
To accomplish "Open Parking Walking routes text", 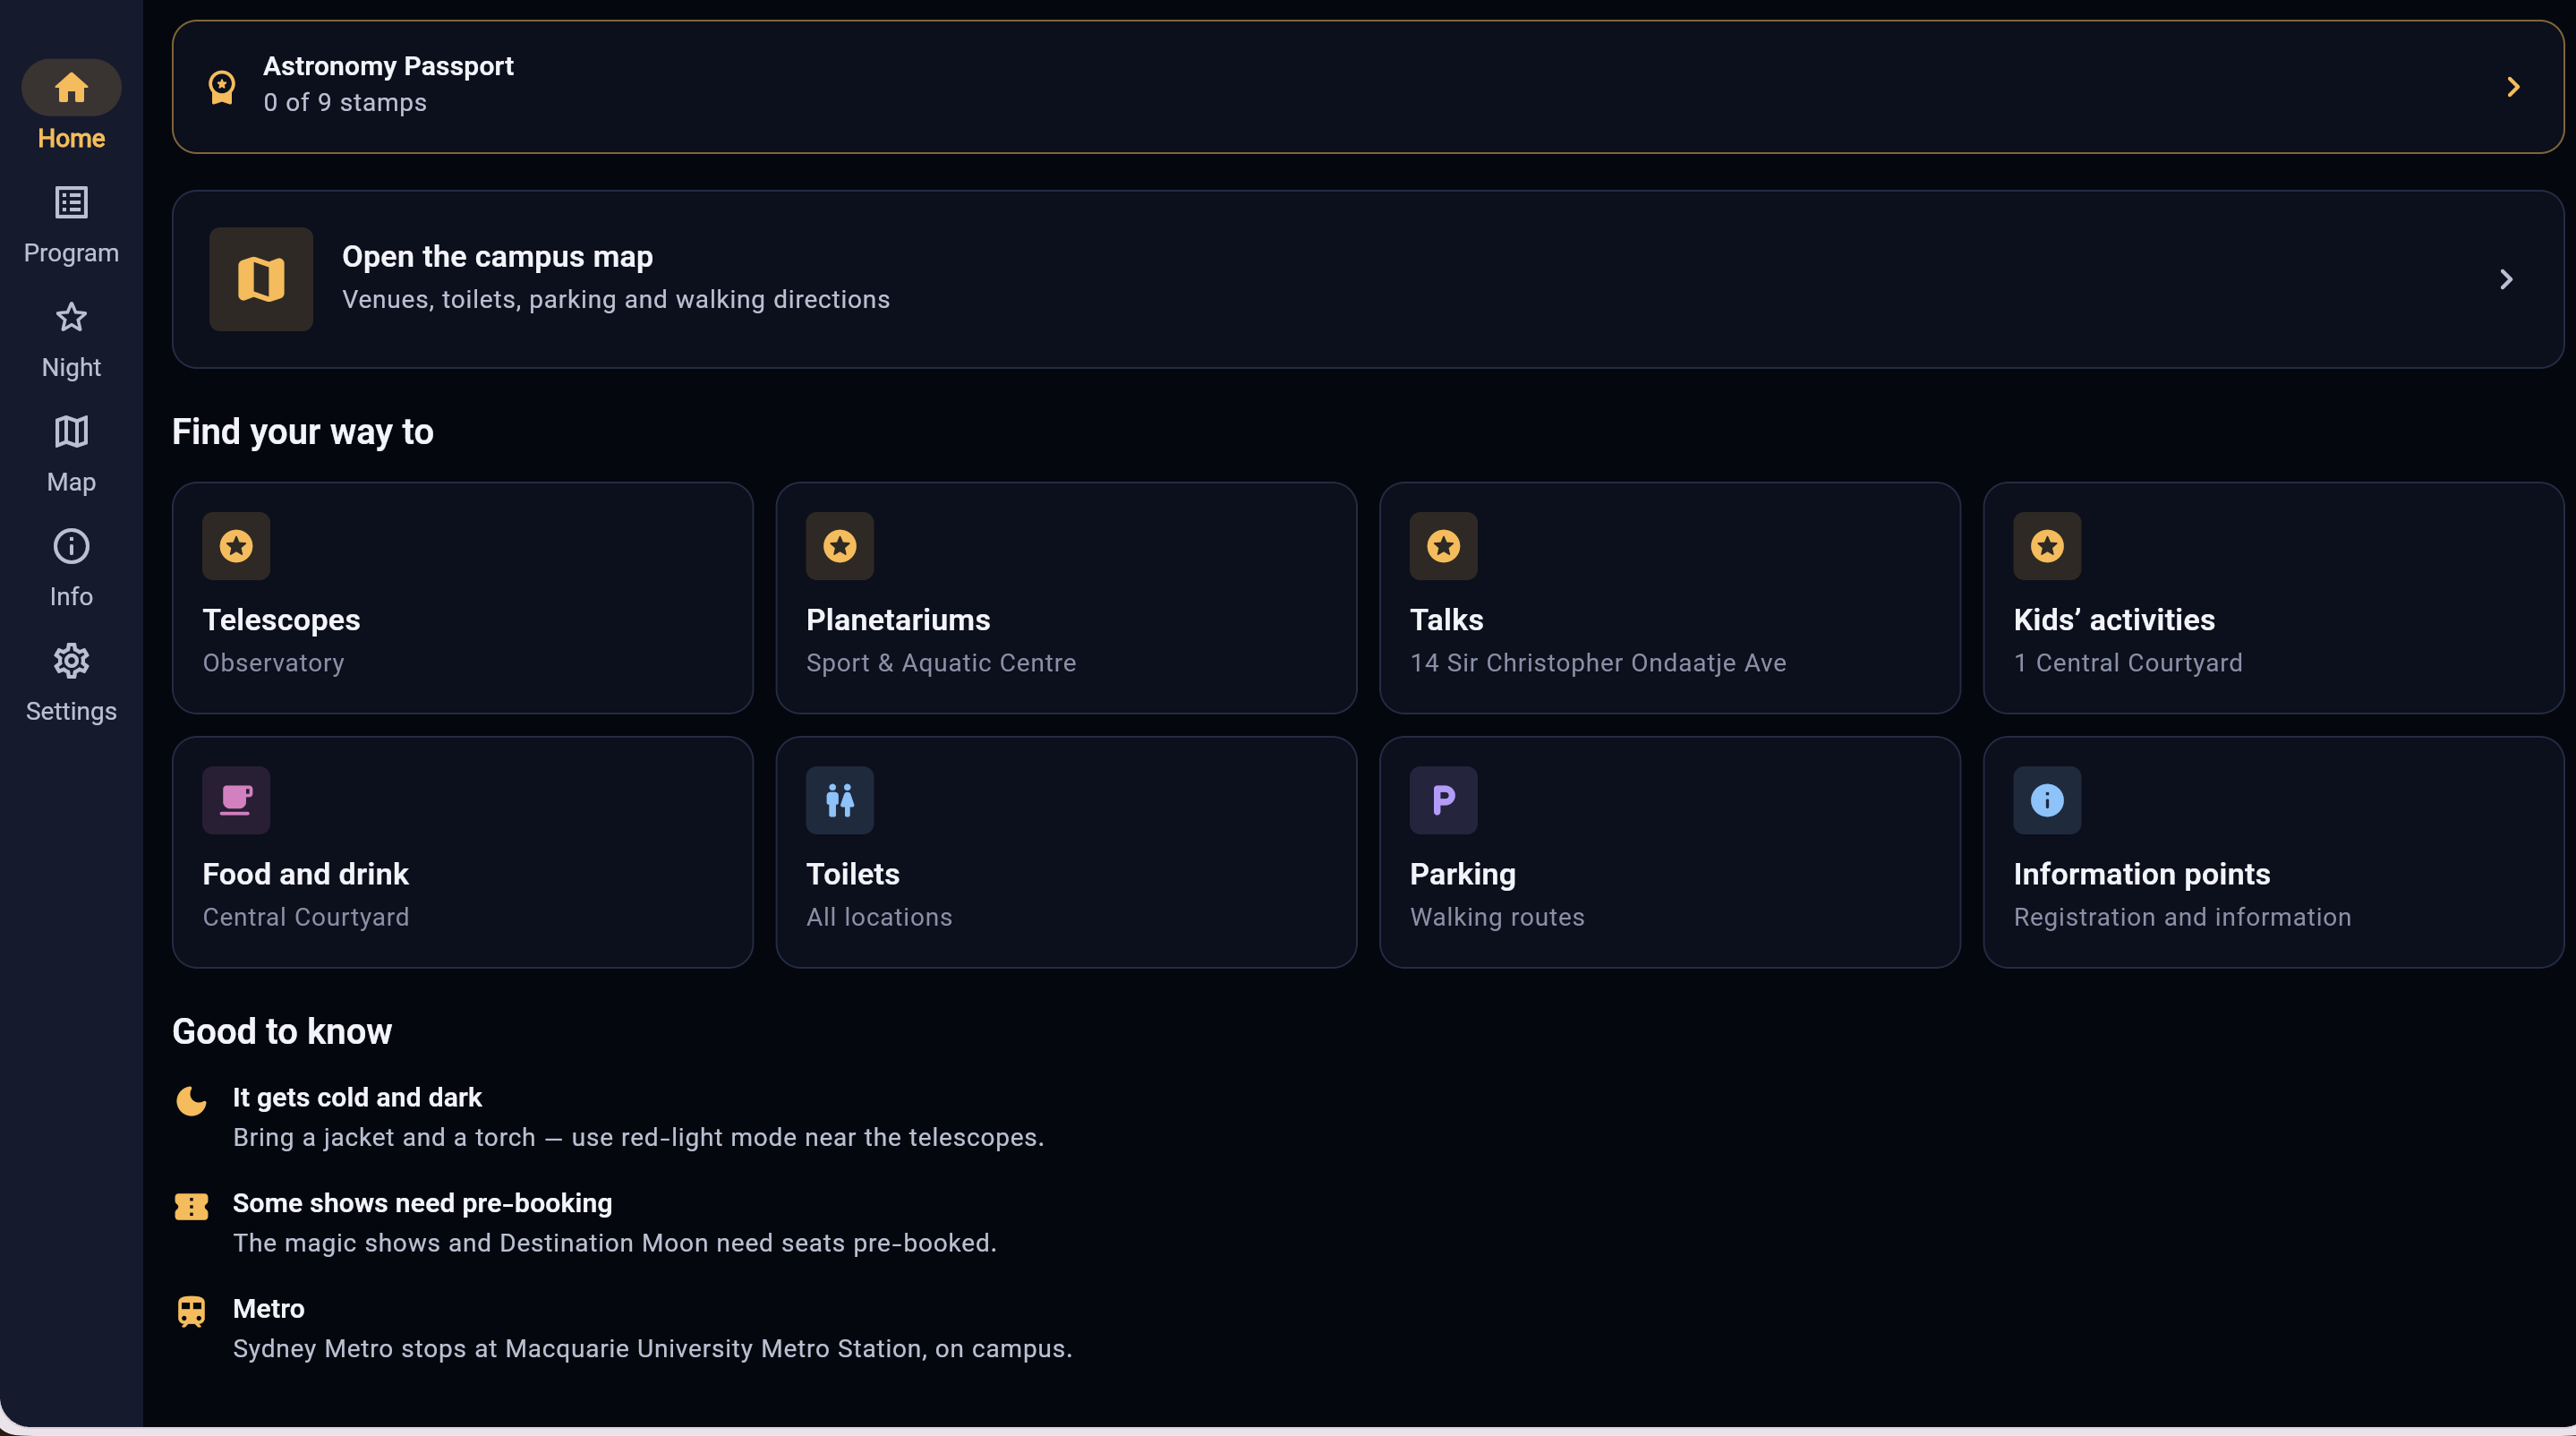I will 1497,917.
